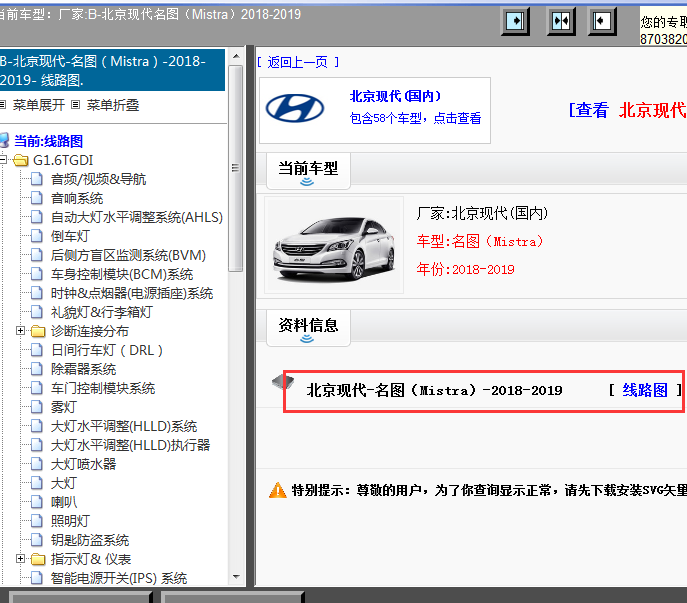Collapse the G1.6TGDI tree node
The image size is (687, 603).
[x=4, y=160]
